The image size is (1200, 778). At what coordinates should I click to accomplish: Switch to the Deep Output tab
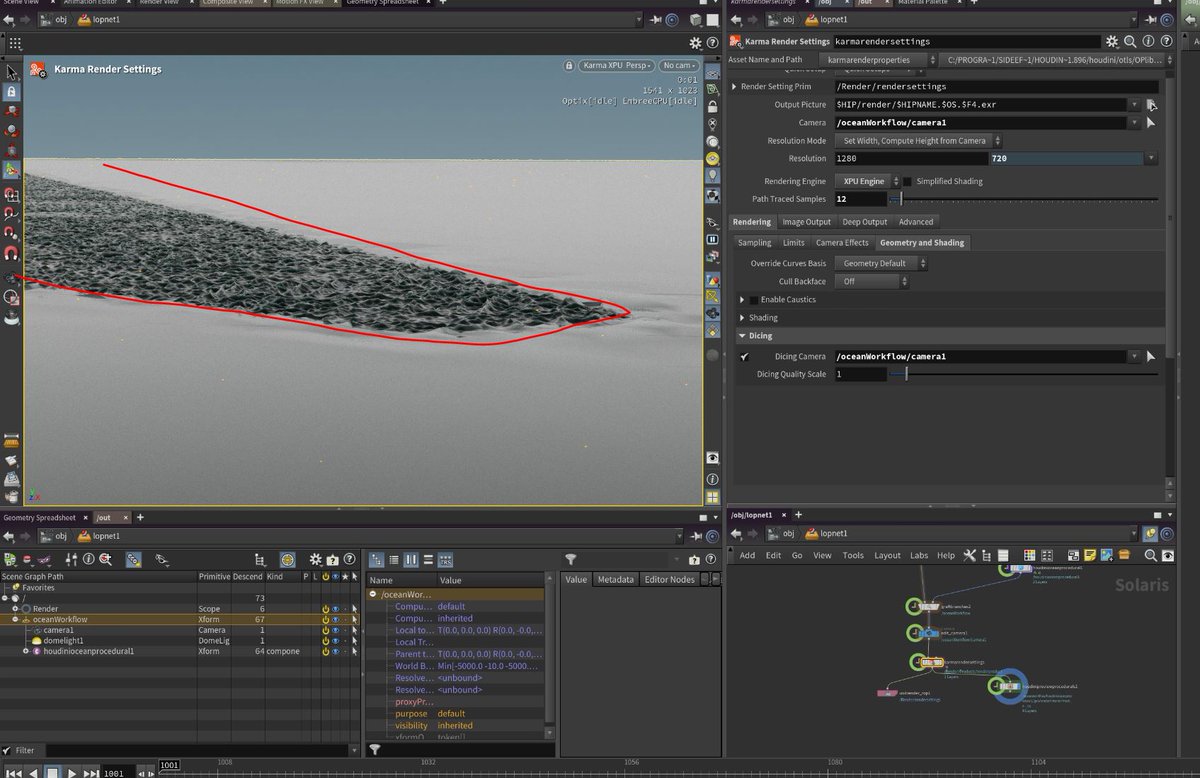[x=864, y=221]
